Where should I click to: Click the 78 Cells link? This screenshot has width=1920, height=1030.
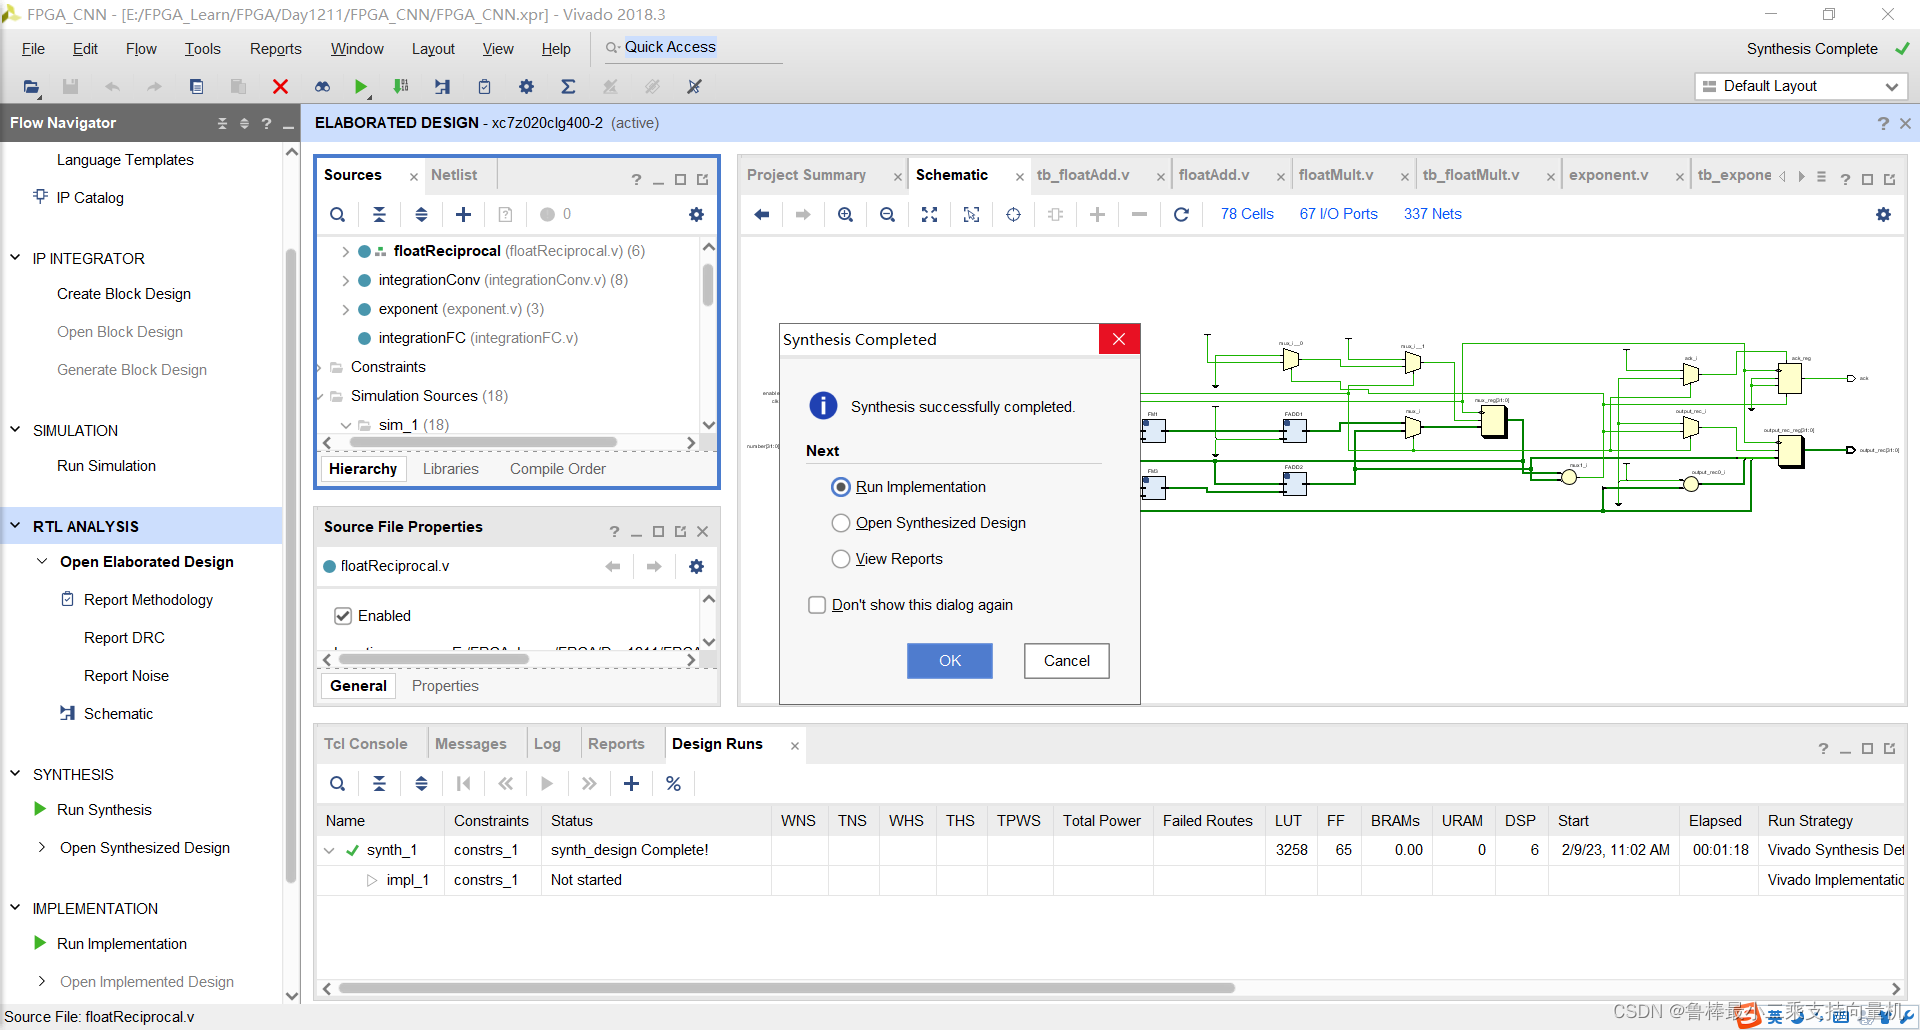point(1247,214)
